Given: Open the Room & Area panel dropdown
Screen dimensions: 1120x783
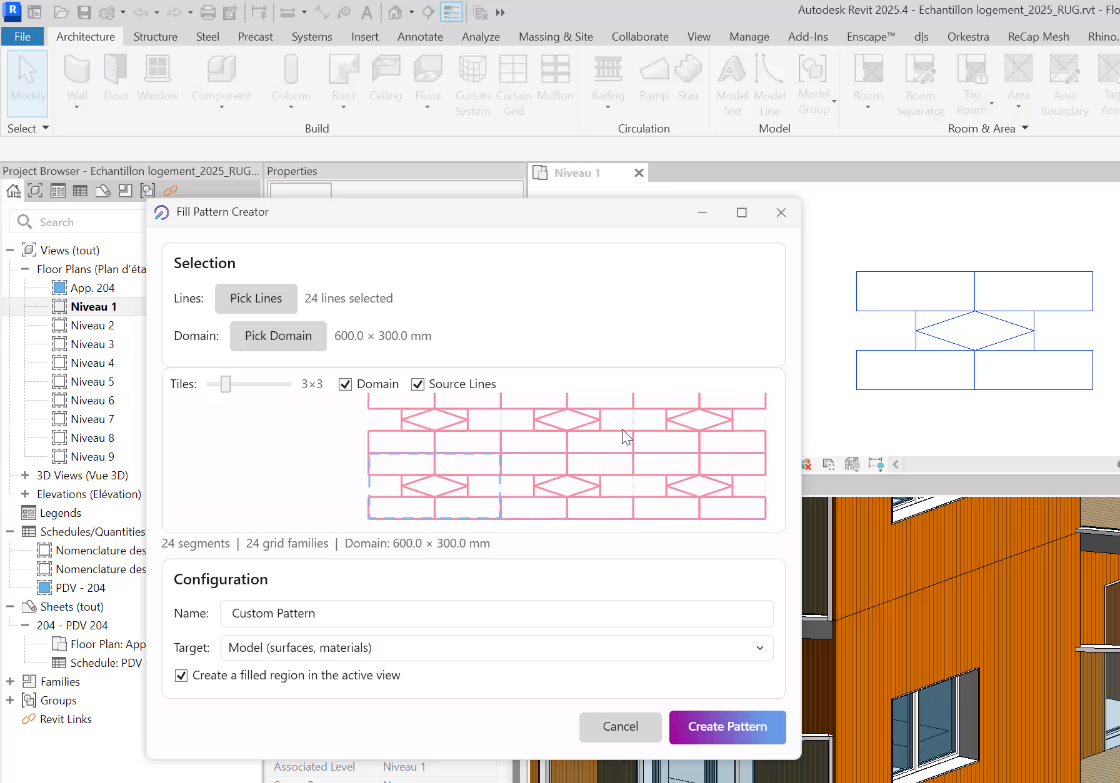Looking at the screenshot, I should [x=988, y=129].
